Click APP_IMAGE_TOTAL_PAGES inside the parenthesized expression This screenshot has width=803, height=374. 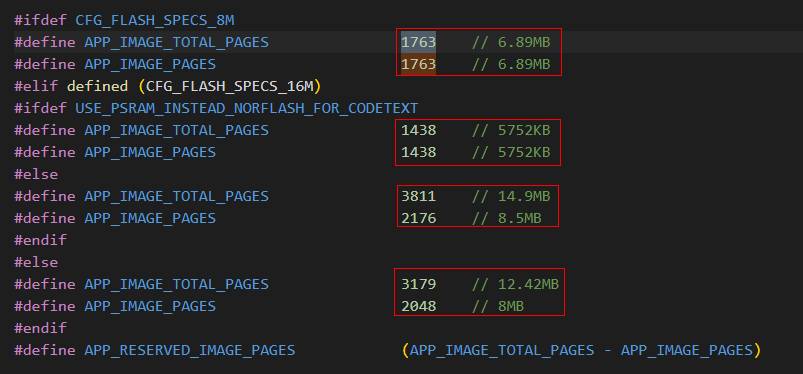coord(502,350)
